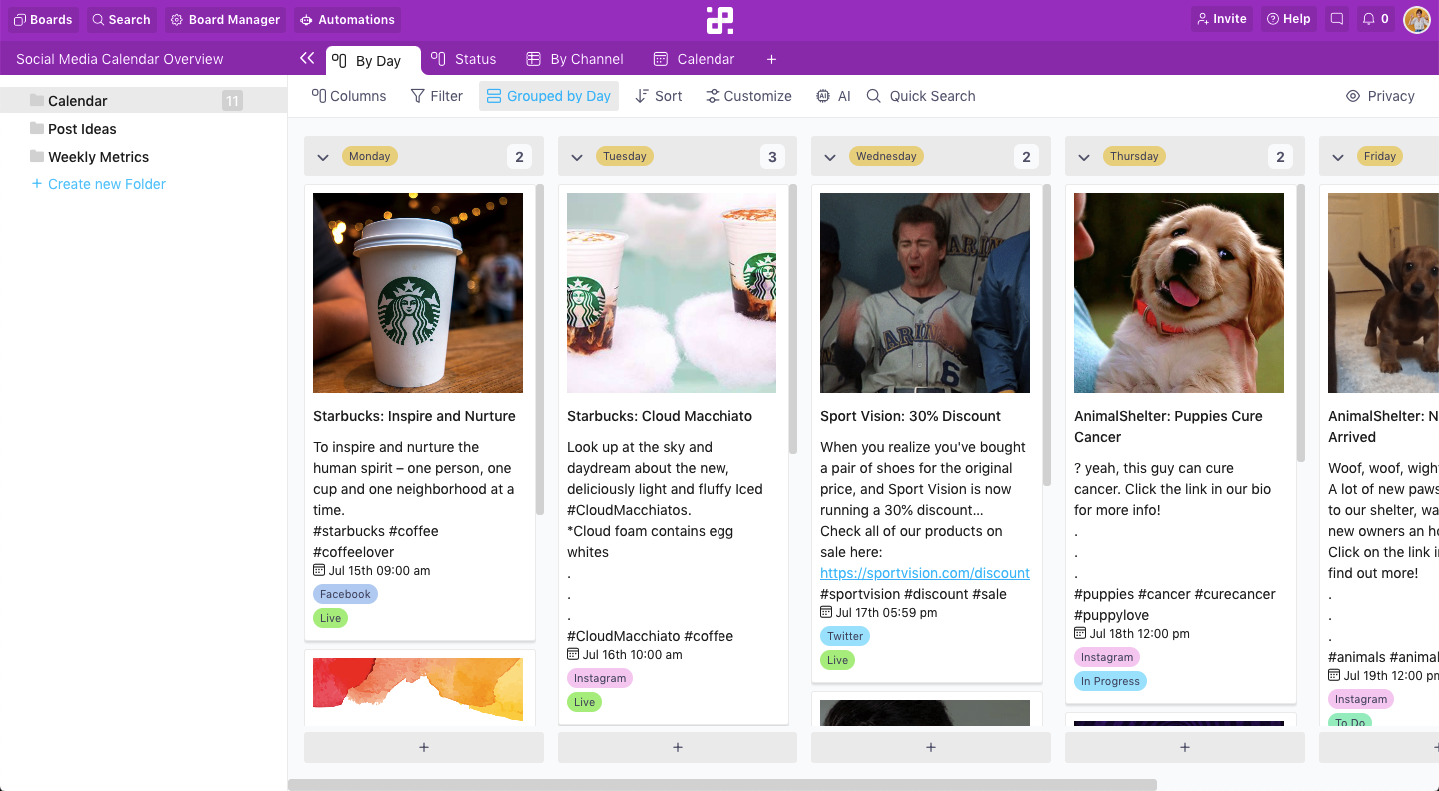Collapse the Wednesday column group
Screen dimensions: 1439x791
coord(830,157)
